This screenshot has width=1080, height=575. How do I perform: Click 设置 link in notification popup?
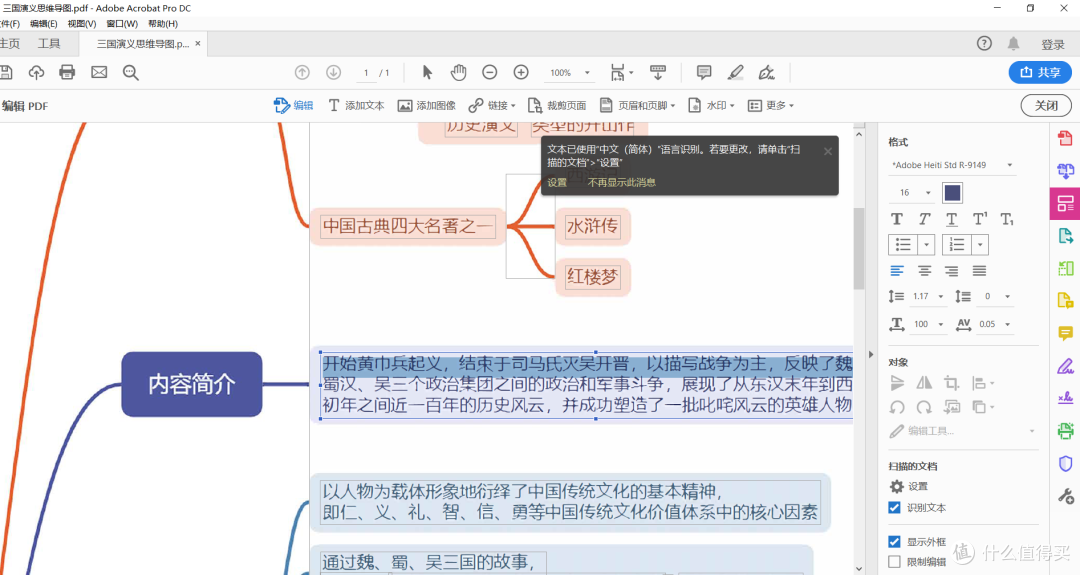pos(557,182)
